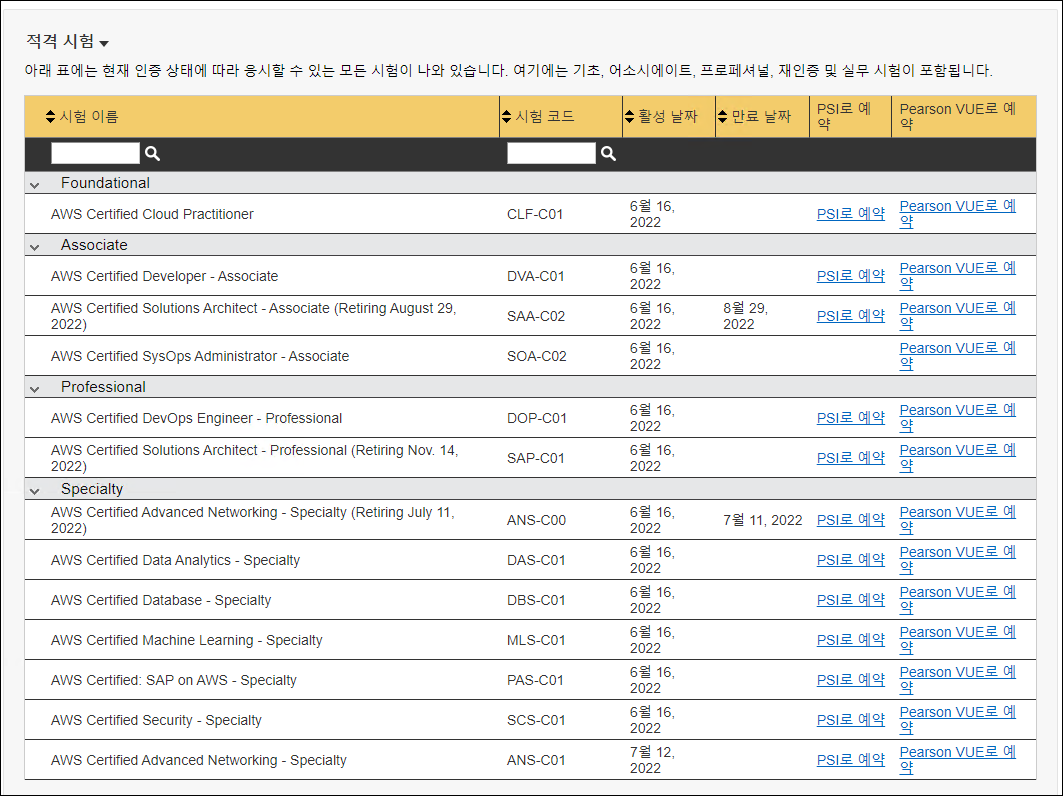Open Pearson VUE link for Cloud Practitioner
Image resolution: width=1063 pixels, height=796 pixels.
[957, 214]
